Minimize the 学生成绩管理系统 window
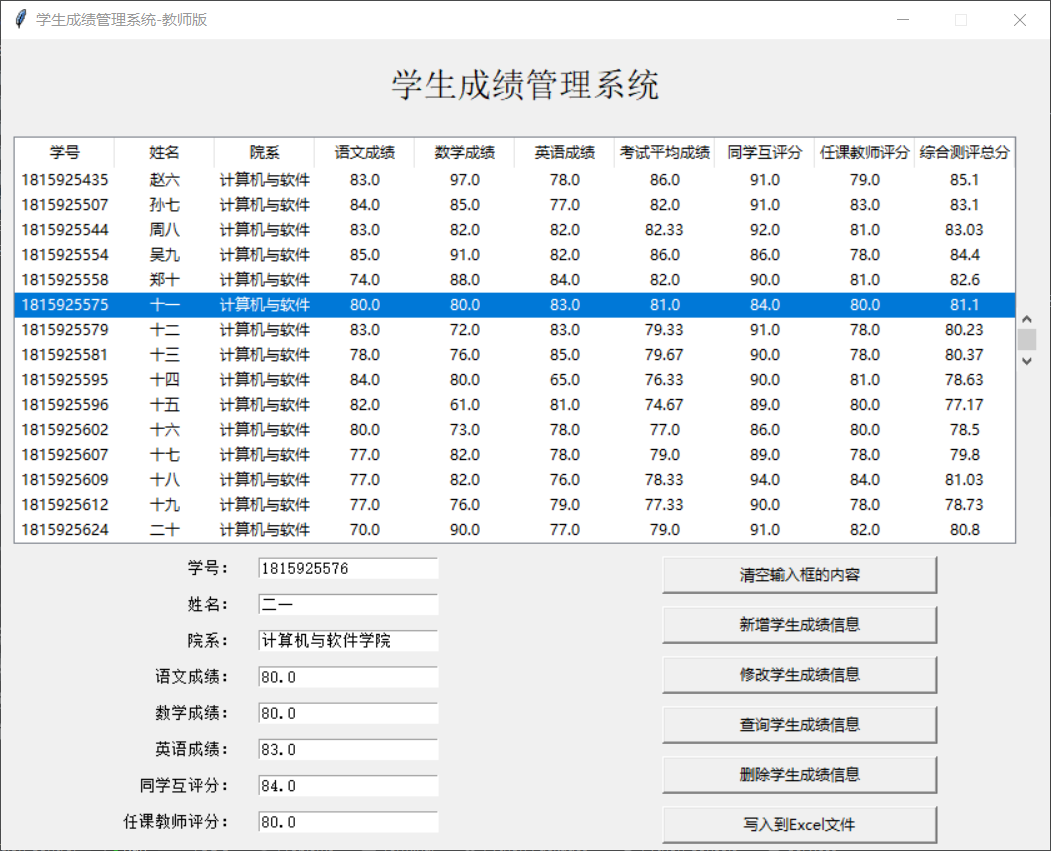 (903, 19)
